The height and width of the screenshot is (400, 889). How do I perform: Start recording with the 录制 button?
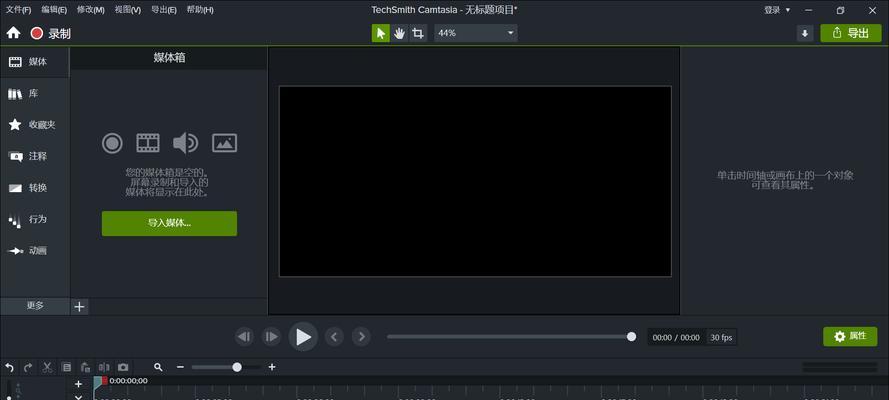click(x=51, y=33)
